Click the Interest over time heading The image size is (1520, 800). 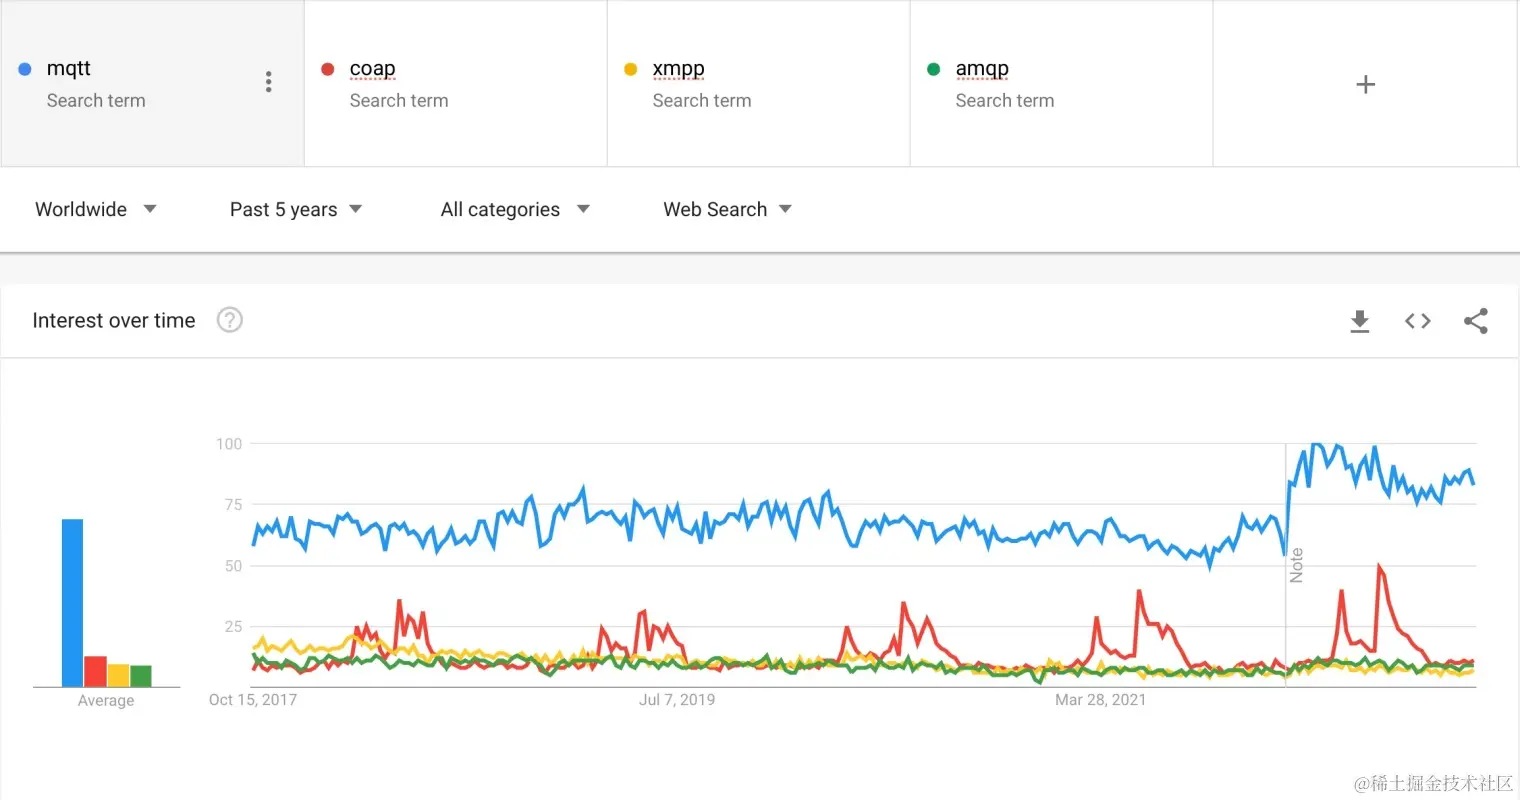pyautogui.click(x=114, y=320)
